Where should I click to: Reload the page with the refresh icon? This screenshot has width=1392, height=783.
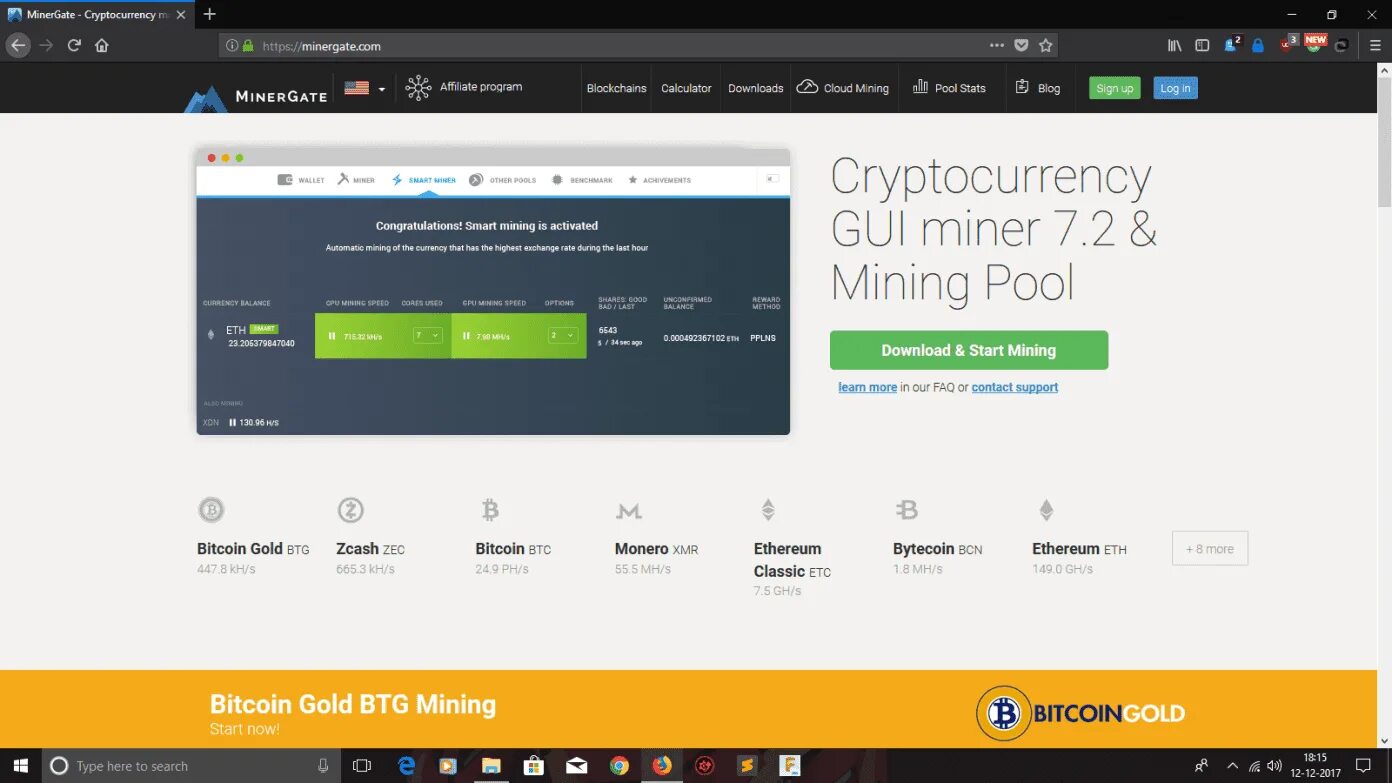tap(74, 45)
